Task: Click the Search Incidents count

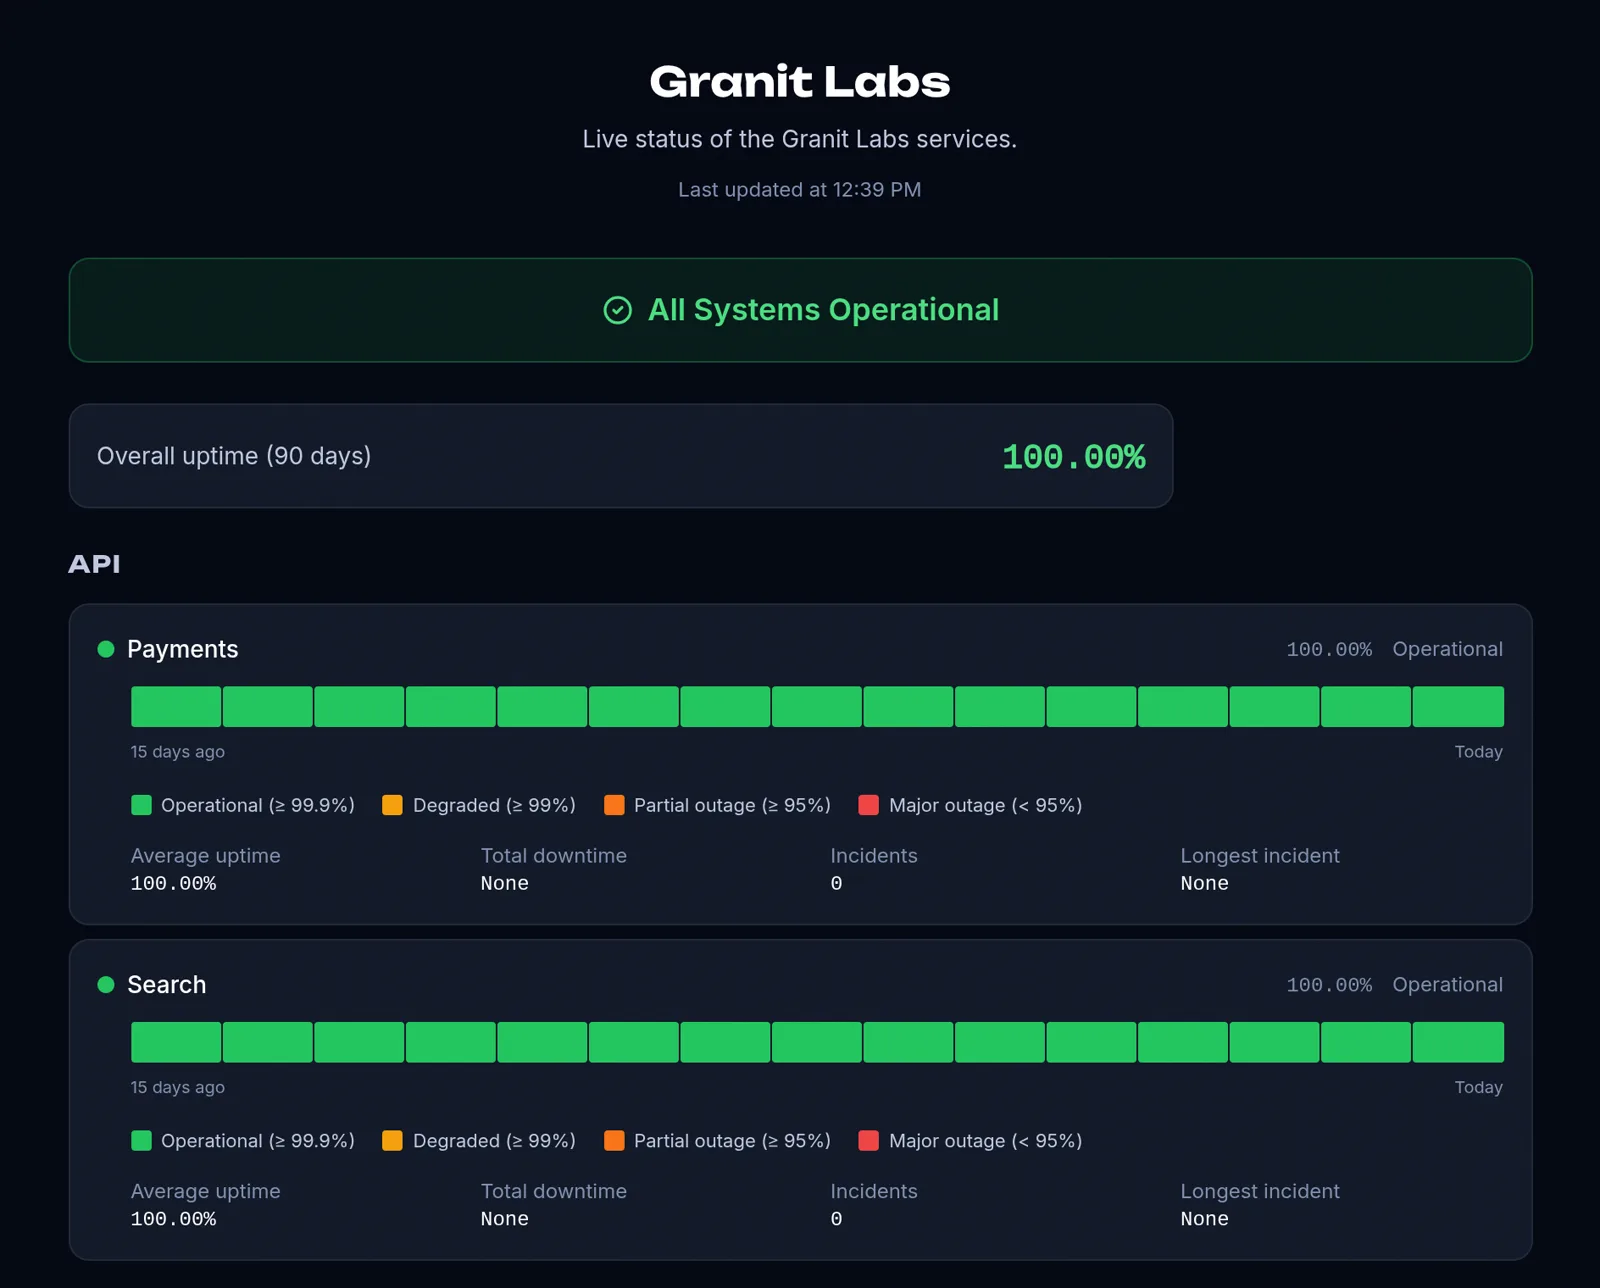Action: click(836, 1219)
